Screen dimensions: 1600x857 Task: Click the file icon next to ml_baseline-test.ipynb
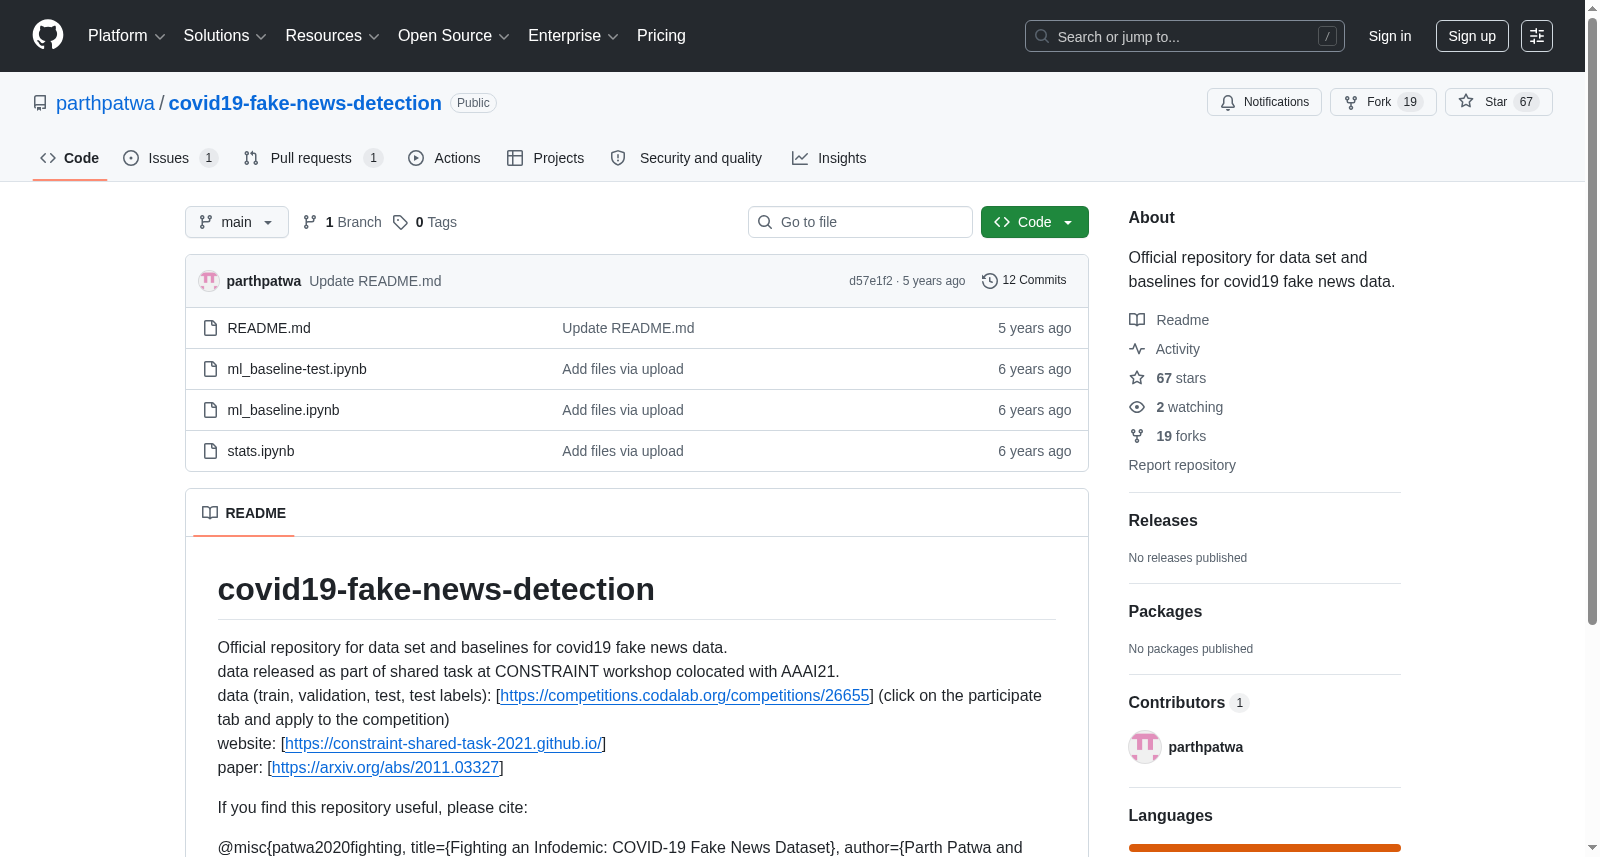[x=210, y=369]
